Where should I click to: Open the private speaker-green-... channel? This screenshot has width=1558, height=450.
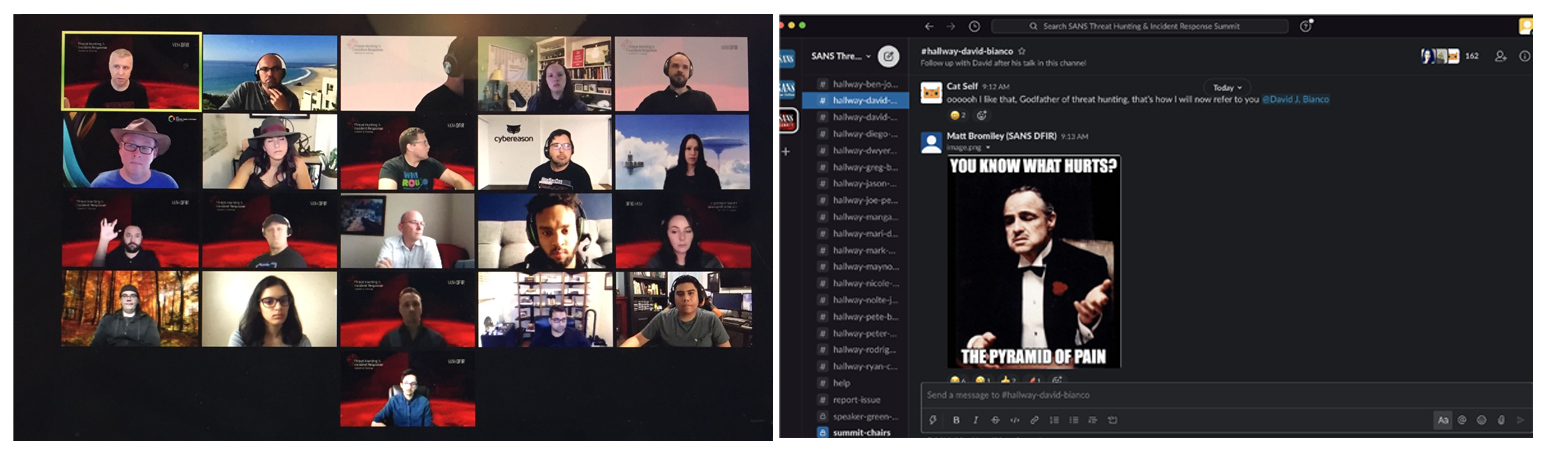[x=858, y=416]
